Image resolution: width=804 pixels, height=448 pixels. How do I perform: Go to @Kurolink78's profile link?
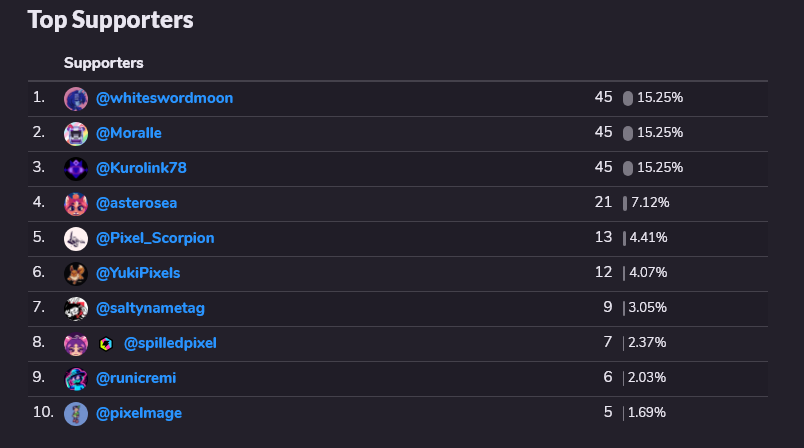[x=141, y=168]
